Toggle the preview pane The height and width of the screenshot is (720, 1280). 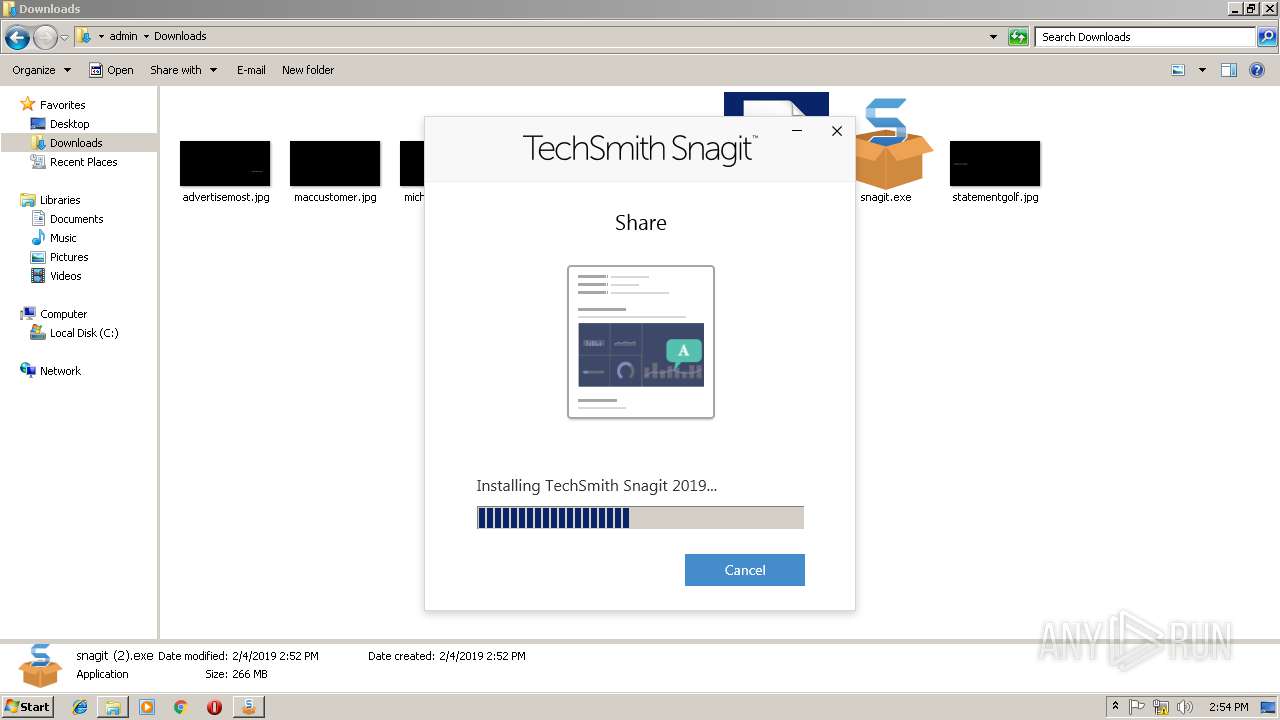click(1229, 70)
